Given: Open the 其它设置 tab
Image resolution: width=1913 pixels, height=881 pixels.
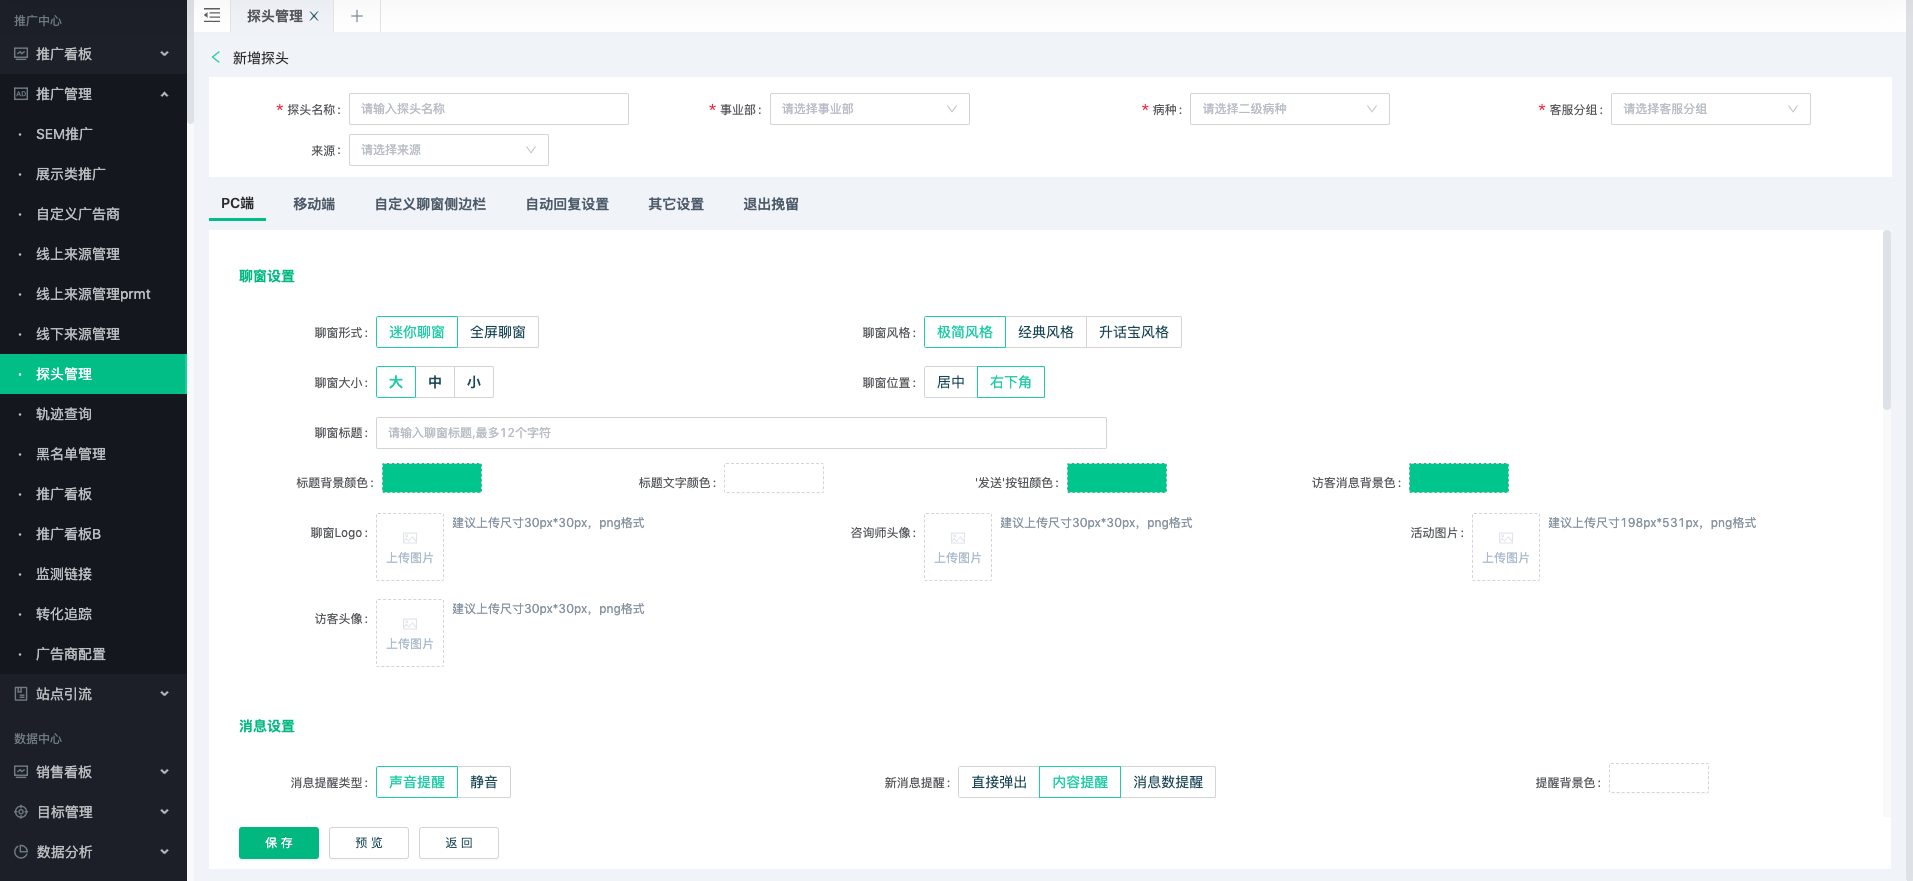Looking at the screenshot, I should pos(676,204).
